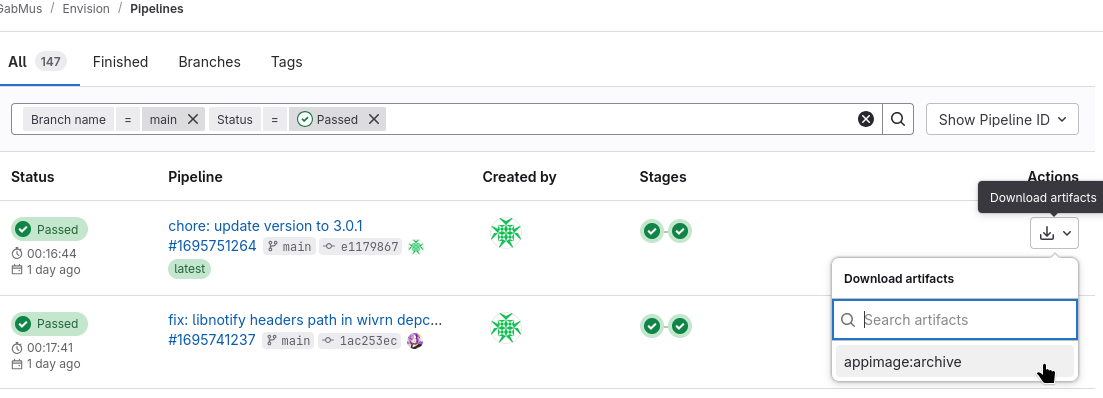1103x398 pixels.
Task: Open pipeline ID #1695751264
Action: 212,246
